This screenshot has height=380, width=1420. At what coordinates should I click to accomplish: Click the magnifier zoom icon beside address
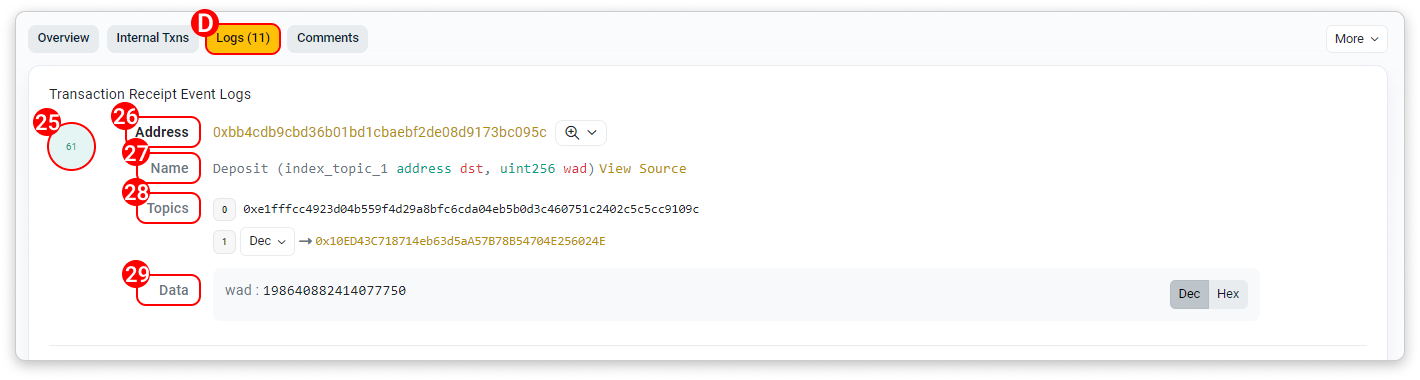[x=572, y=133]
